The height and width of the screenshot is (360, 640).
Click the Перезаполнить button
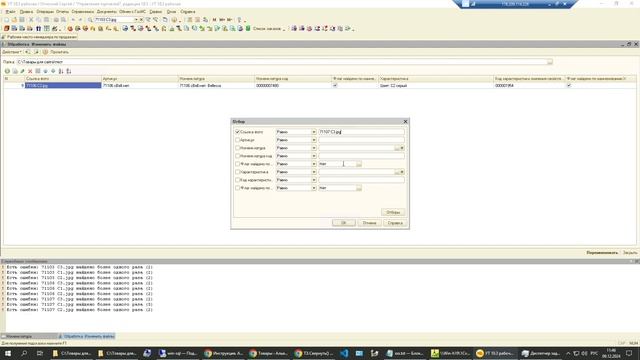[602, 253]
